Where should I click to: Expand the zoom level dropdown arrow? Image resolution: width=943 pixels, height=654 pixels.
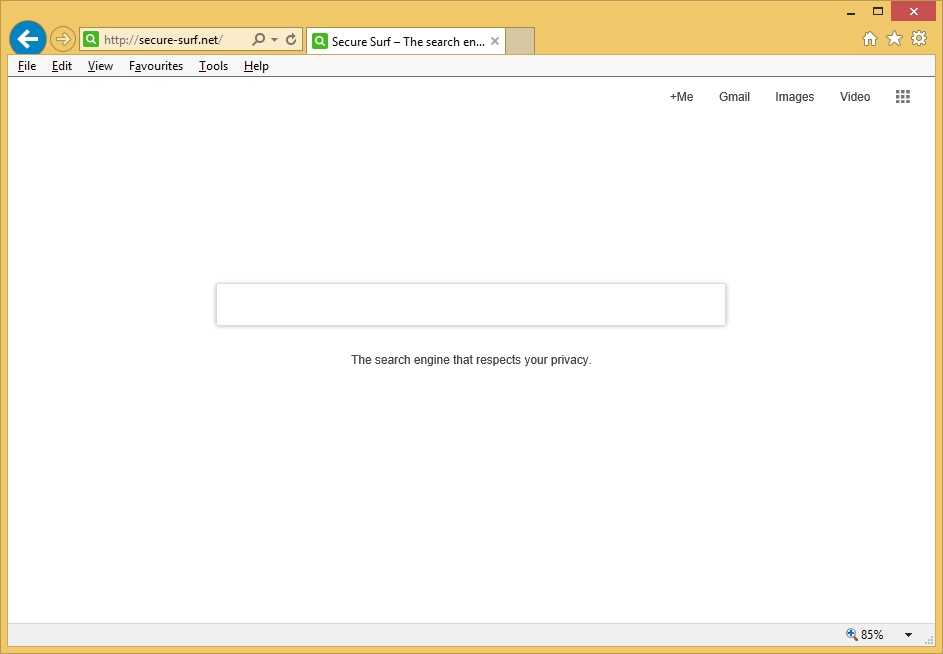[x=908, y=635]
